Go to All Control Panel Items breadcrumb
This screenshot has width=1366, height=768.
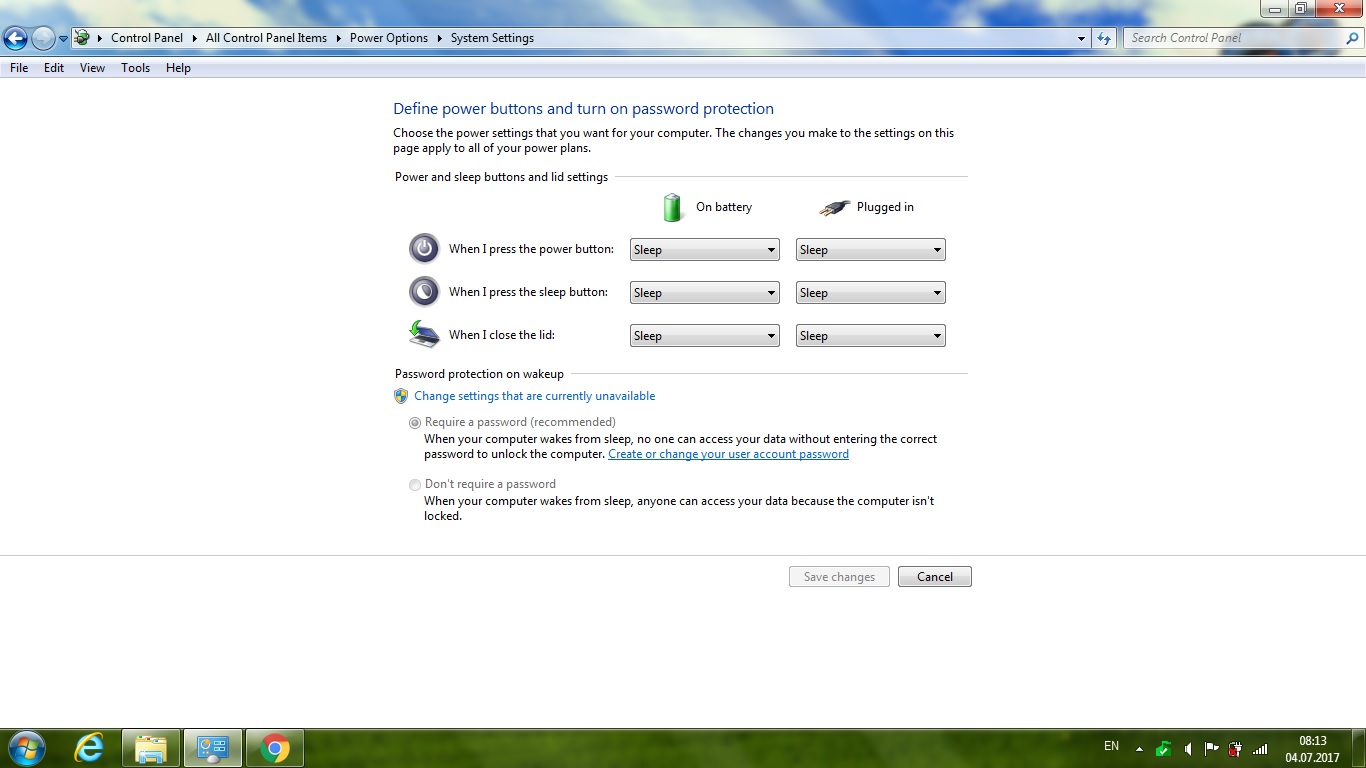266,38
